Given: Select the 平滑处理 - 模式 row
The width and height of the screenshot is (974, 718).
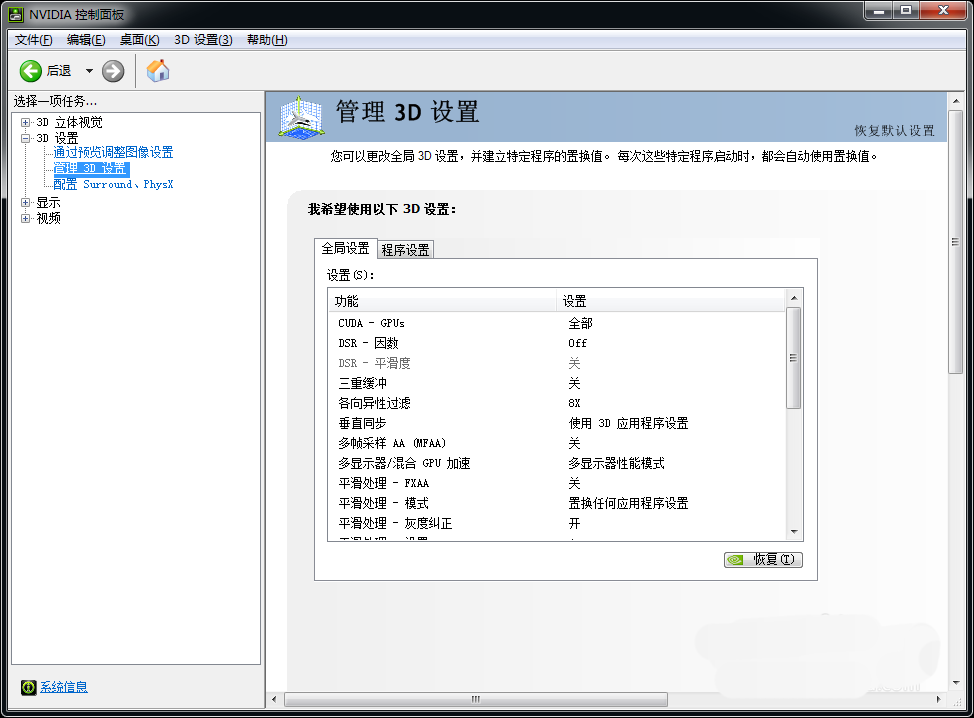Looking at the screenshot, I should (557, 503).
